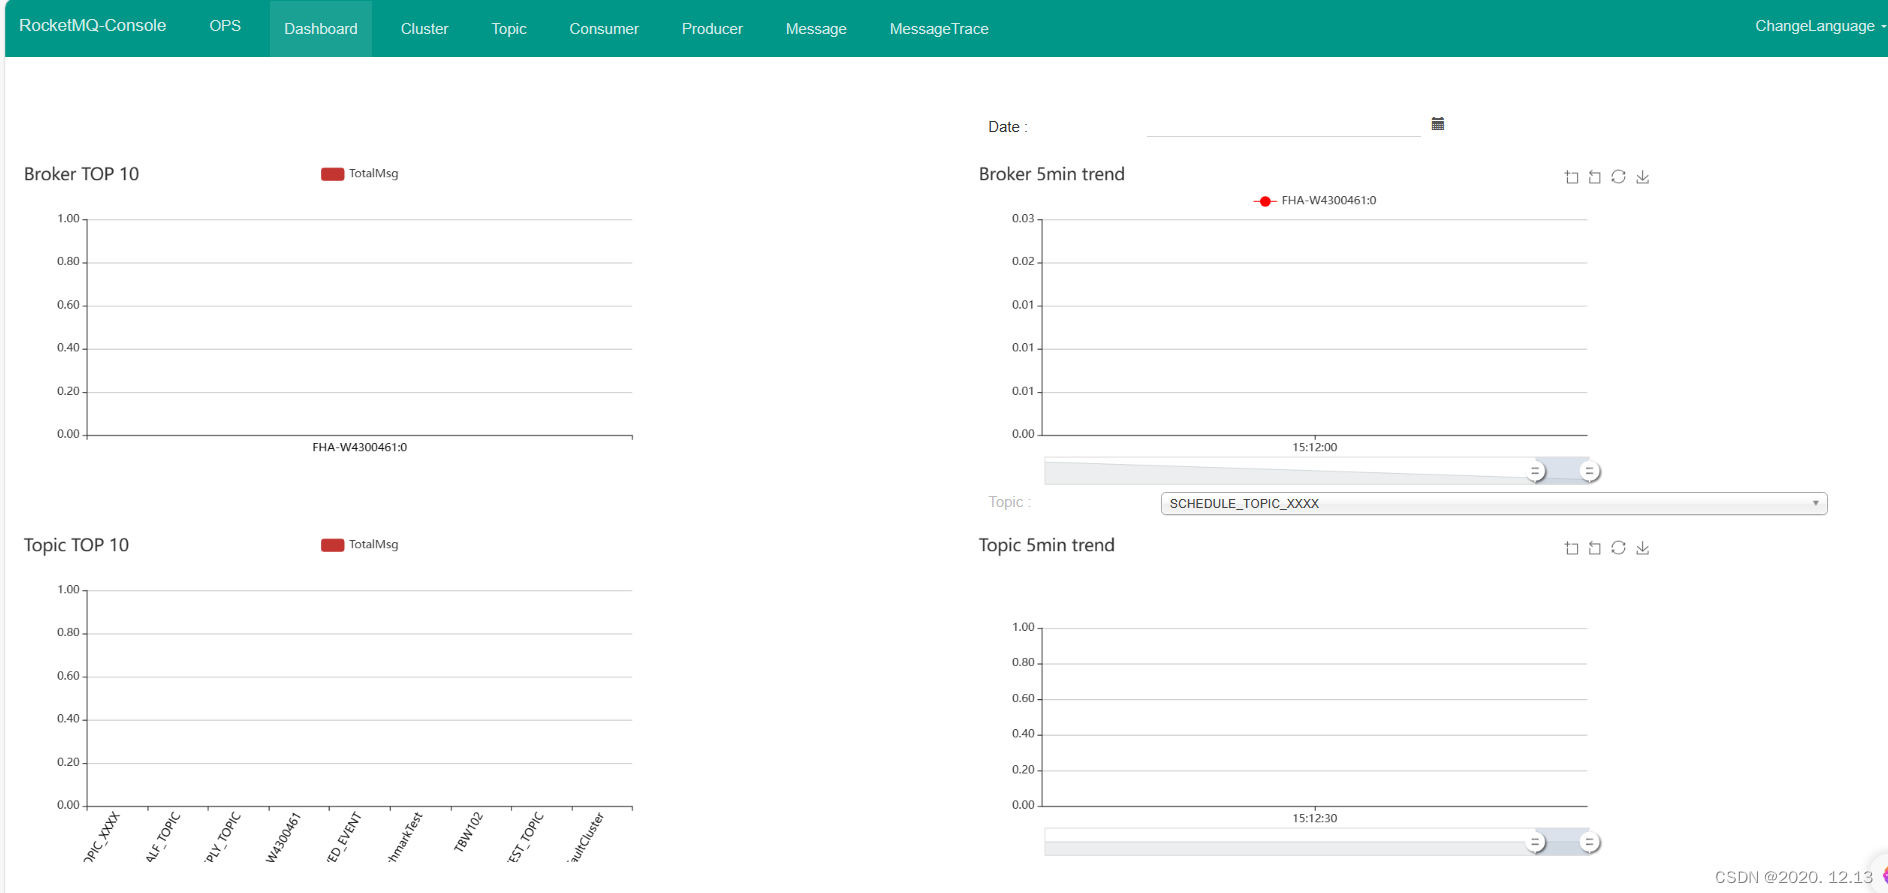Viewport: 1888px width, 893px height.
Task: Open the SCHEDULE_TOPIC_XXXX topic dropdown
Action: point(1494,503)
